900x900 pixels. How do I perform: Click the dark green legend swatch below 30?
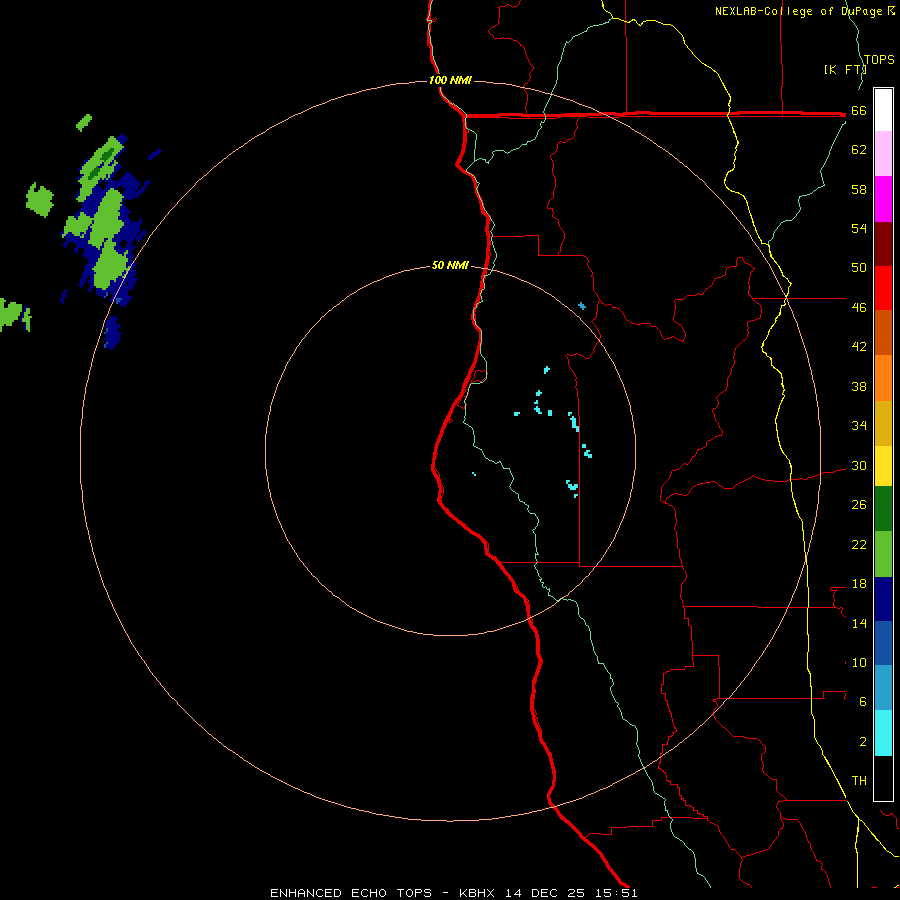[x=883, y=509]
